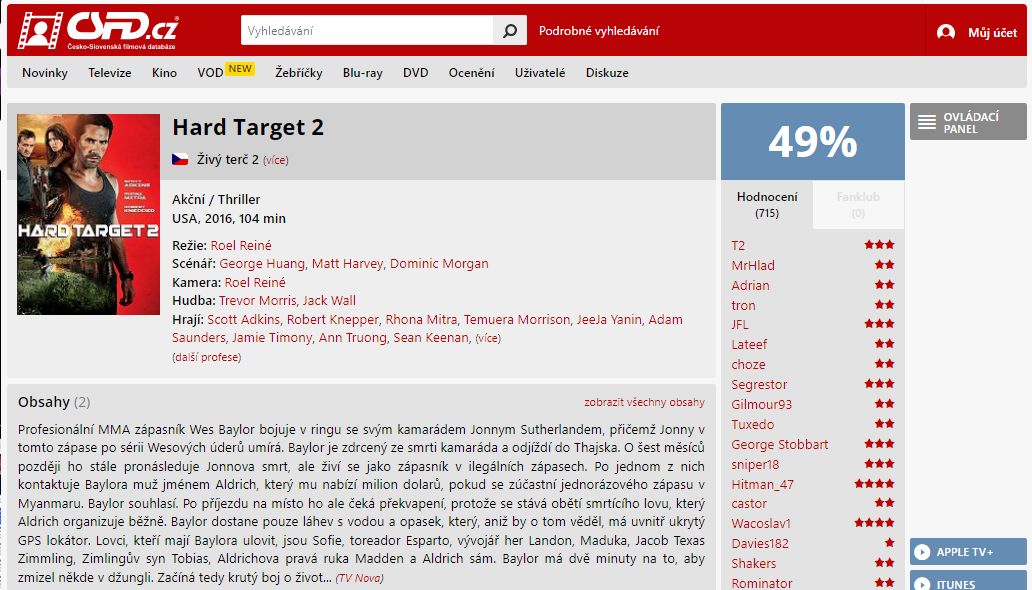Open user Hitman_47's profile
The height and width of the screenshot is (590, 1032).
pyautogui.click(x=762, y=484)
